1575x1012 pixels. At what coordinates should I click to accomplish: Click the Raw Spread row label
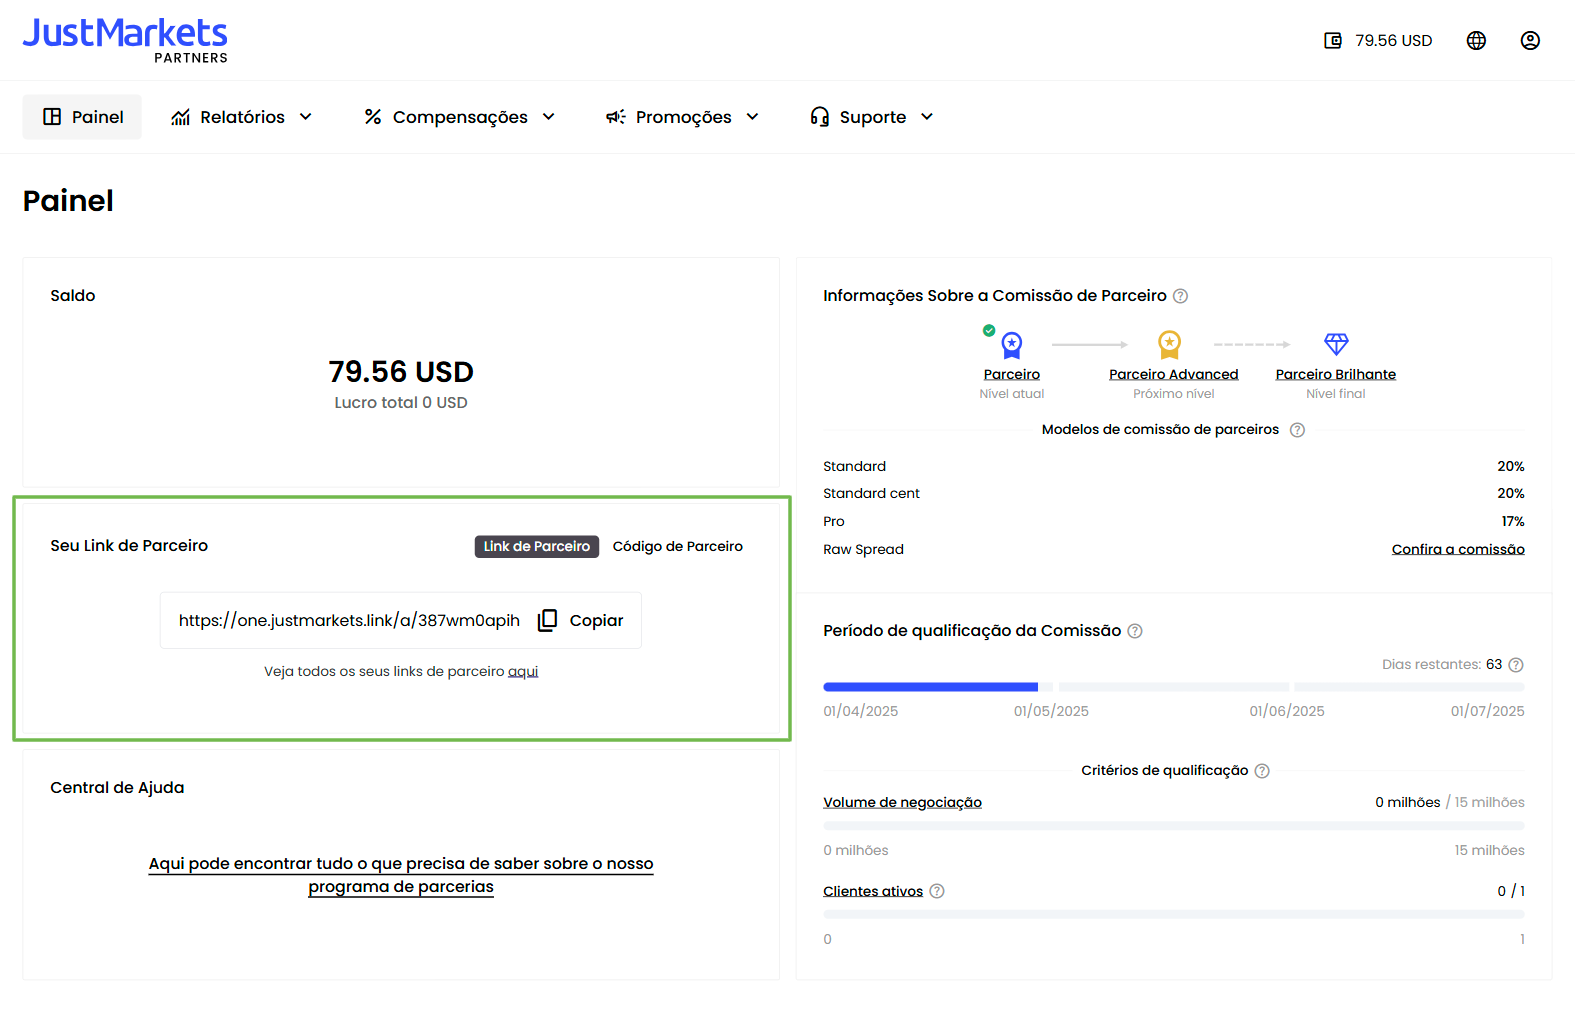pyautogui.click(x=863, y=550)
